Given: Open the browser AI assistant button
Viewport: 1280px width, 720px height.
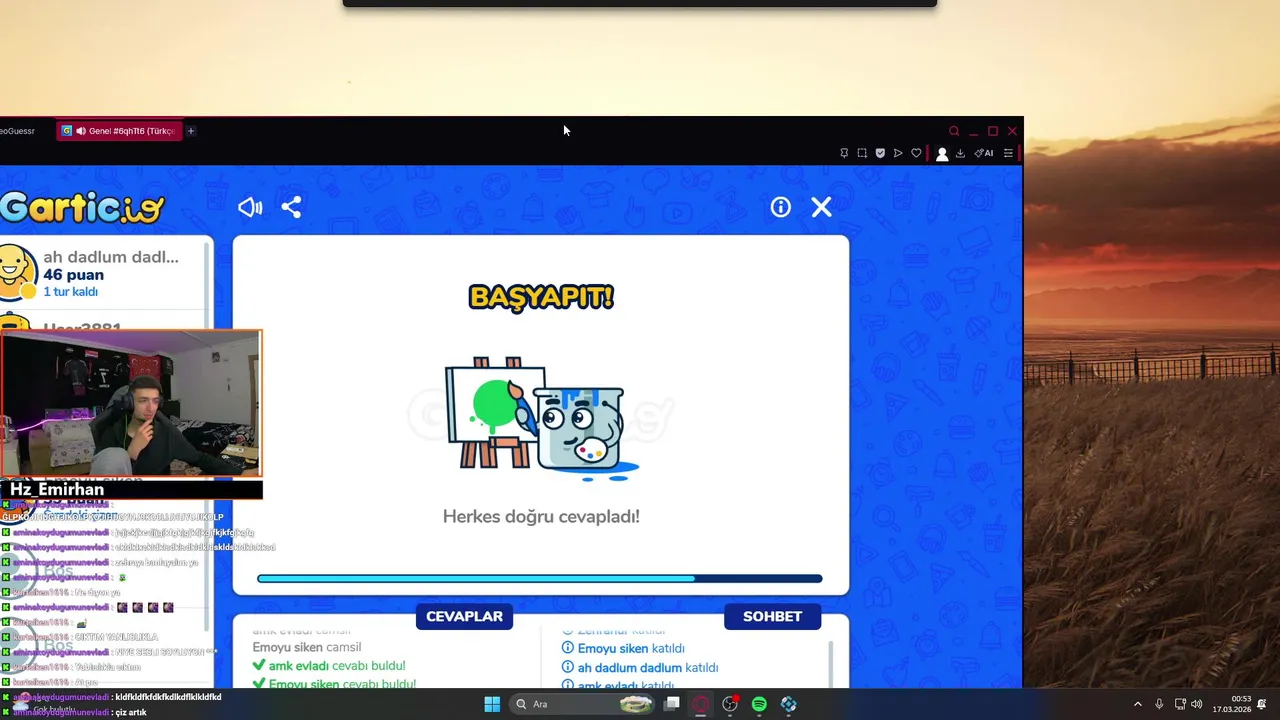Looking at the screenshot, I should [x=984, y=153].
